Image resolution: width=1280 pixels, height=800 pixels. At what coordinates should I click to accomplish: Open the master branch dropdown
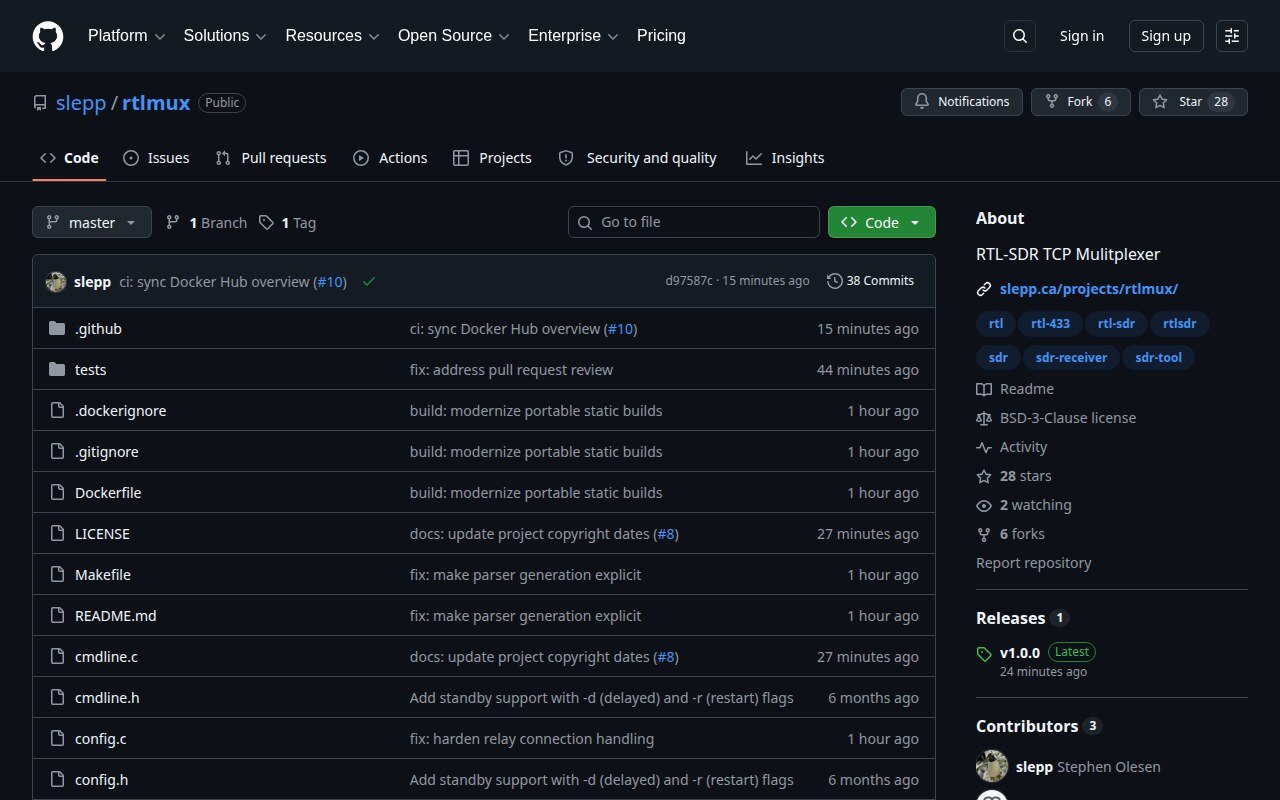click(92, 222)
